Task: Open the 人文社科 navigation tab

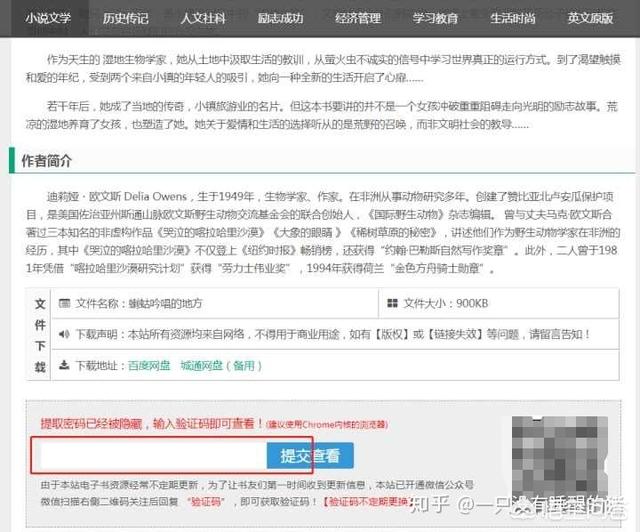Action: pyautogui.click(x=203, y=18)
